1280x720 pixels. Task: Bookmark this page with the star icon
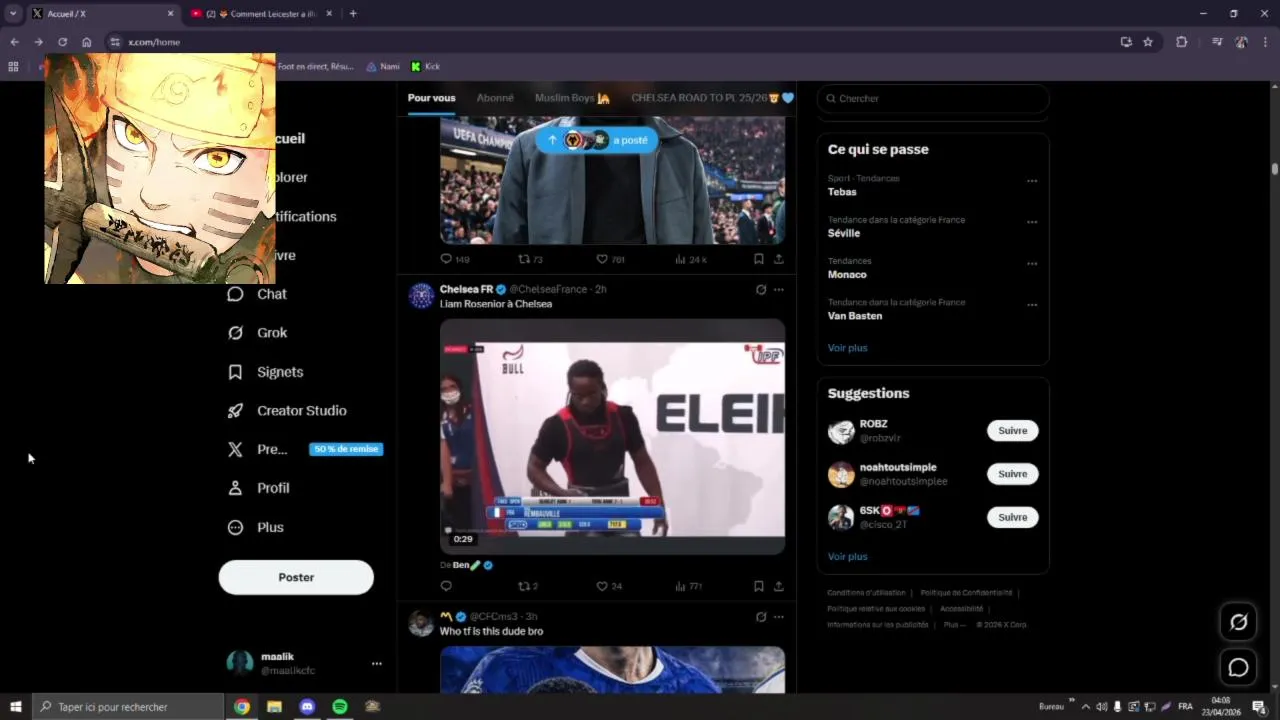(1148, 42)
